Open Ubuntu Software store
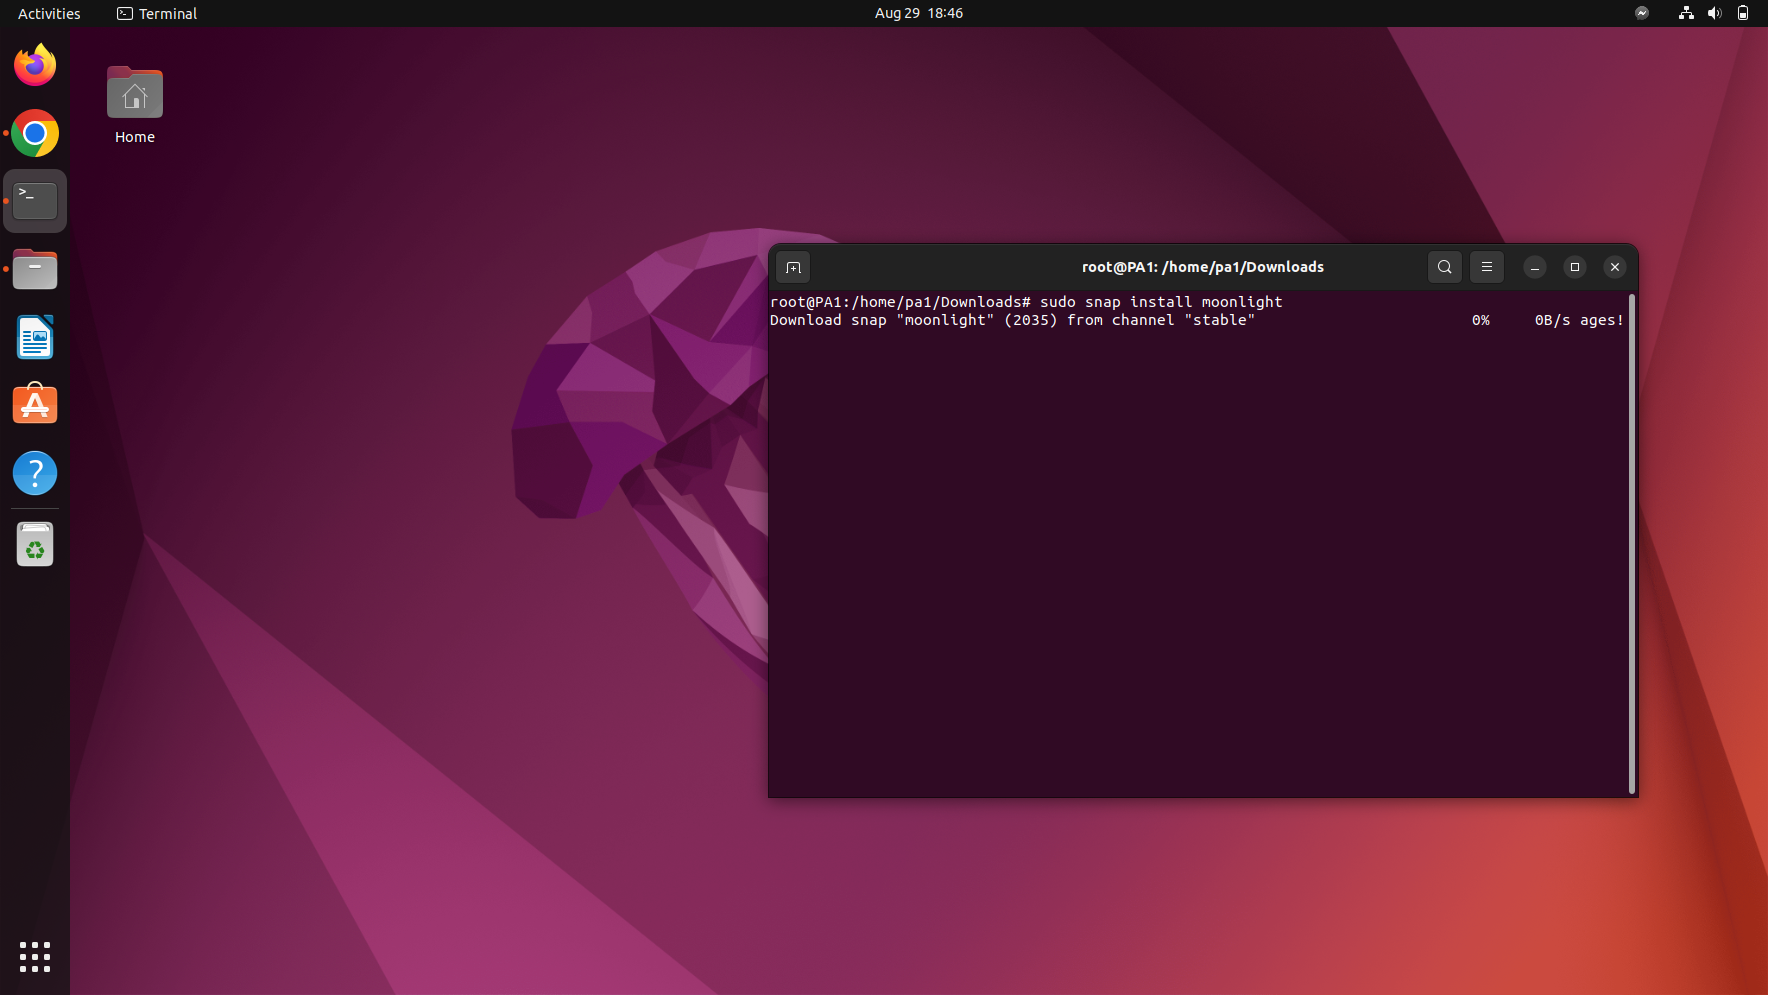The height and width of the screenshot is (995, 1768). point(35,404)
